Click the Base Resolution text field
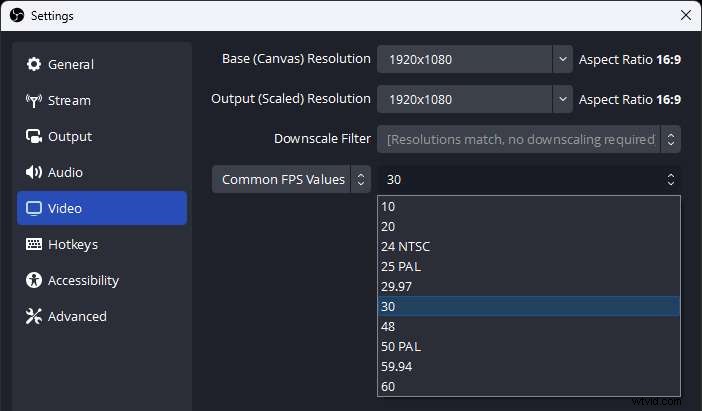This screenshot has height=411, width=702. pos(464,59)
